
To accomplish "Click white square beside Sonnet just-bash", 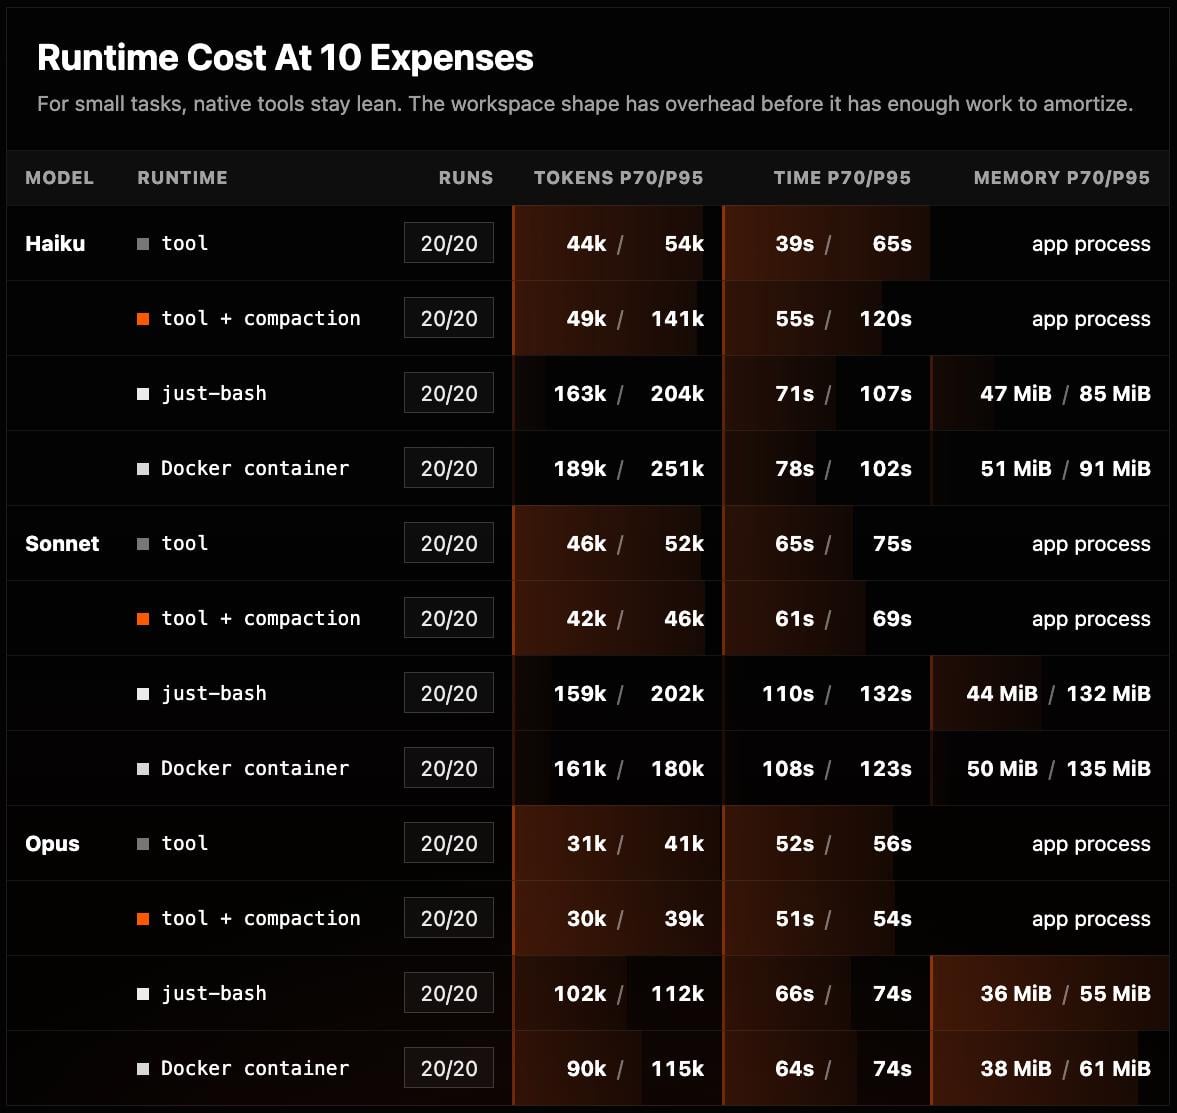I will pos(143,694).
